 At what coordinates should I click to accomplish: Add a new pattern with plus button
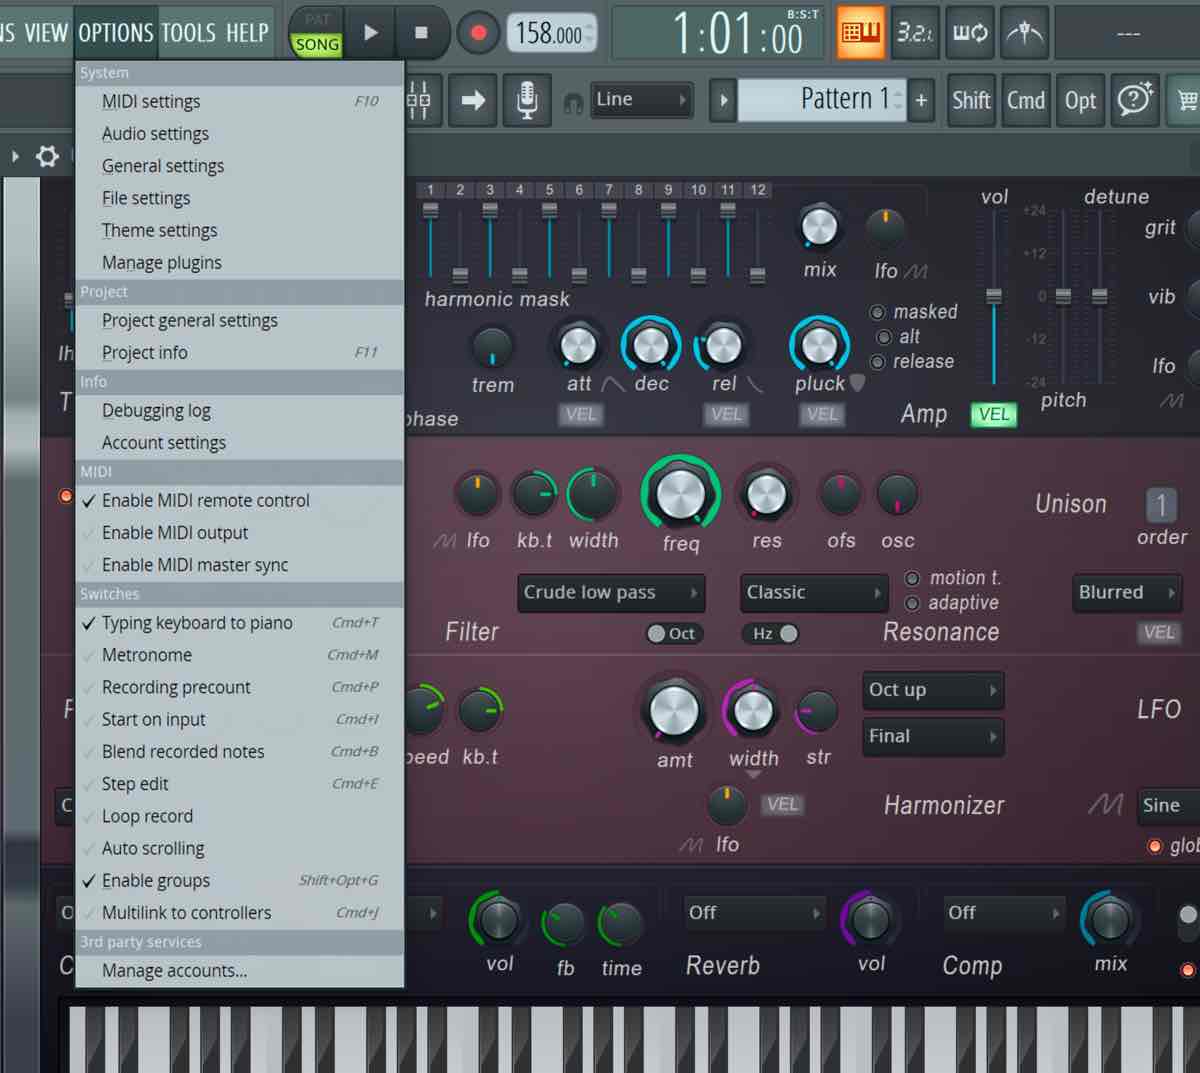point(921,100)
